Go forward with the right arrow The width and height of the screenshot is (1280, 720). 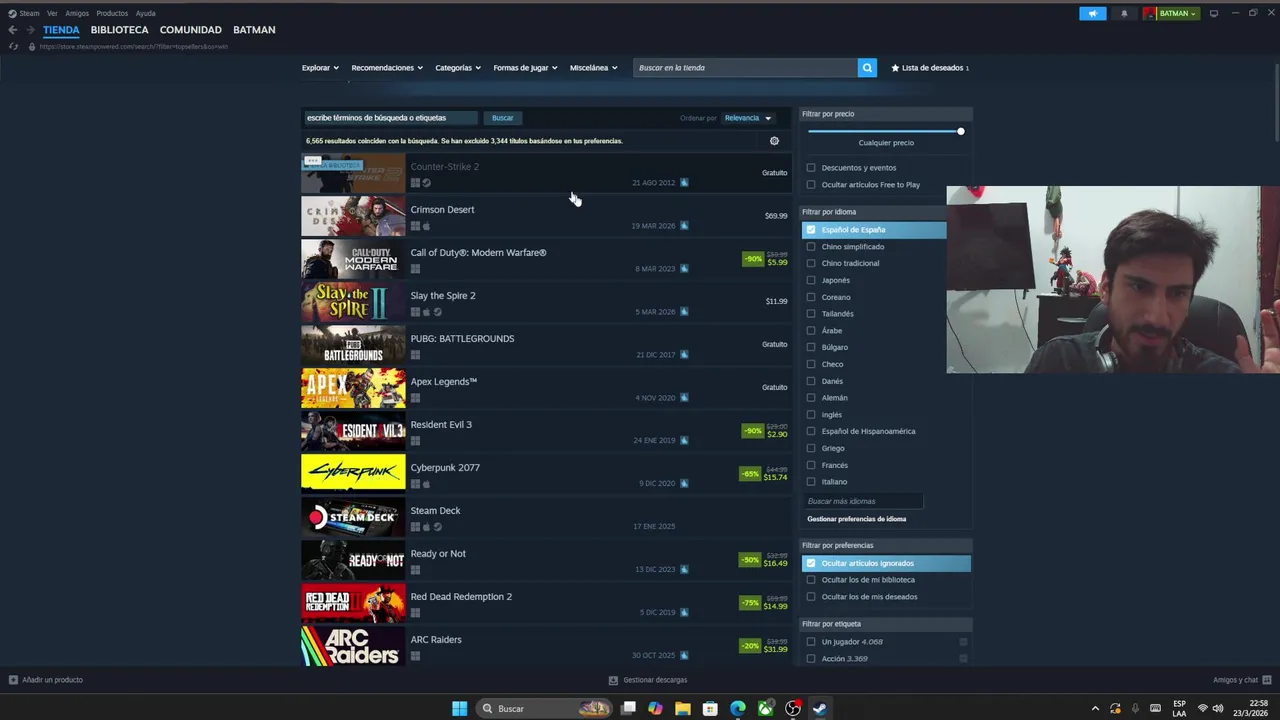coord(30,30)
